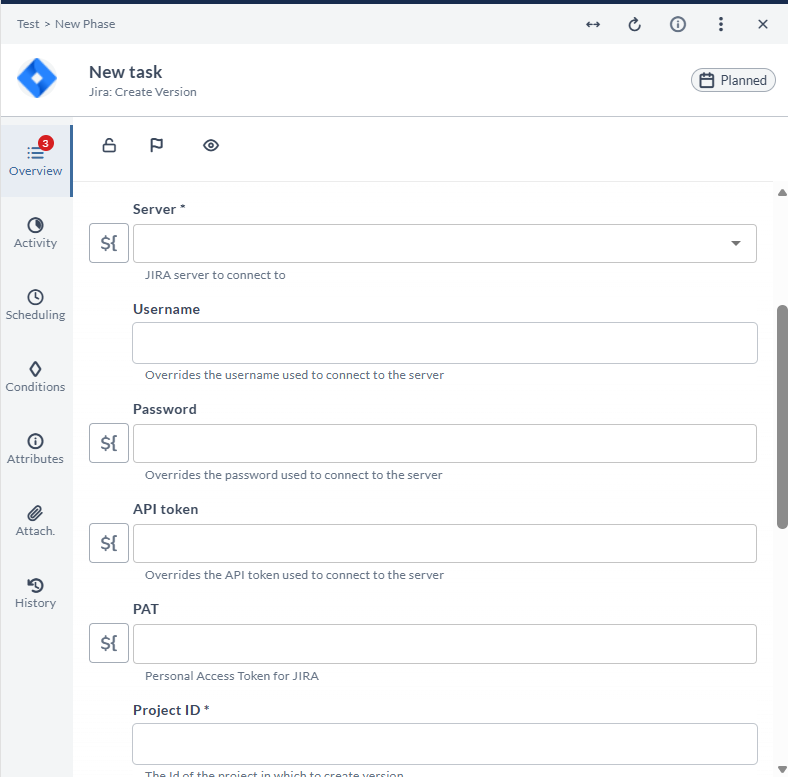Open the three-dot more options menu
This screenshot has width=788, height=777.
pos(721,24)
